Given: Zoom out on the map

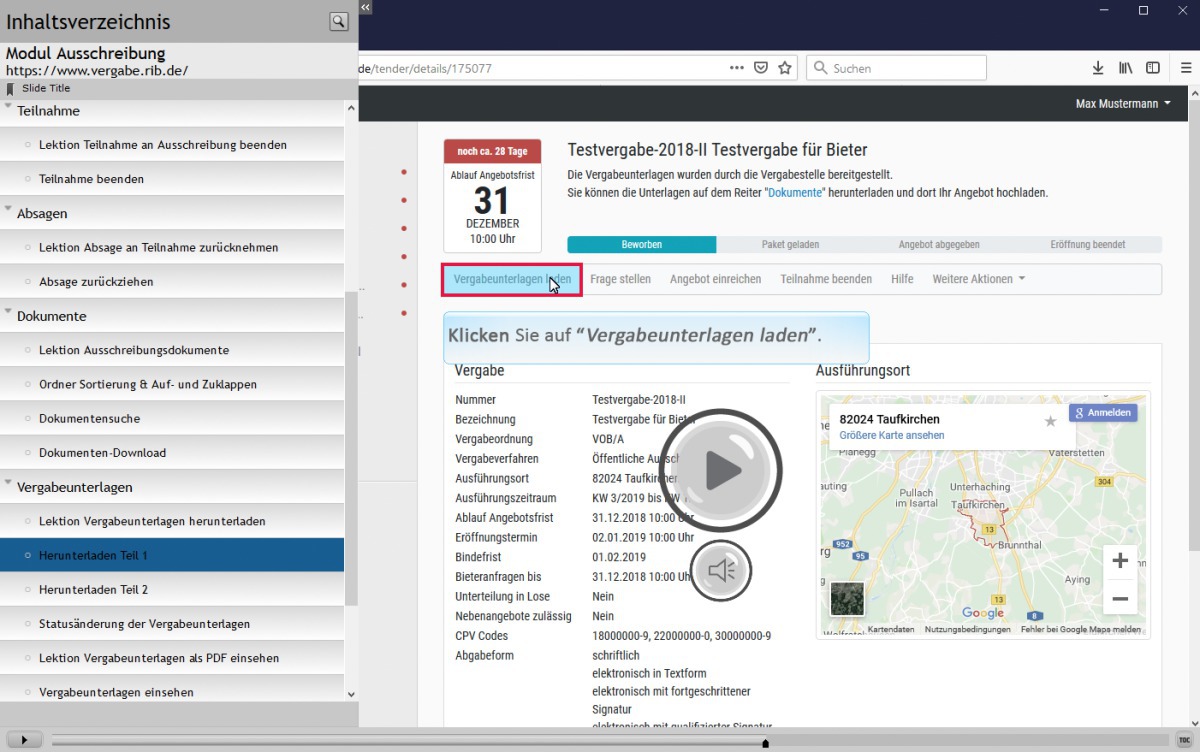Looking at the screenshot, I should [1120, 599].
